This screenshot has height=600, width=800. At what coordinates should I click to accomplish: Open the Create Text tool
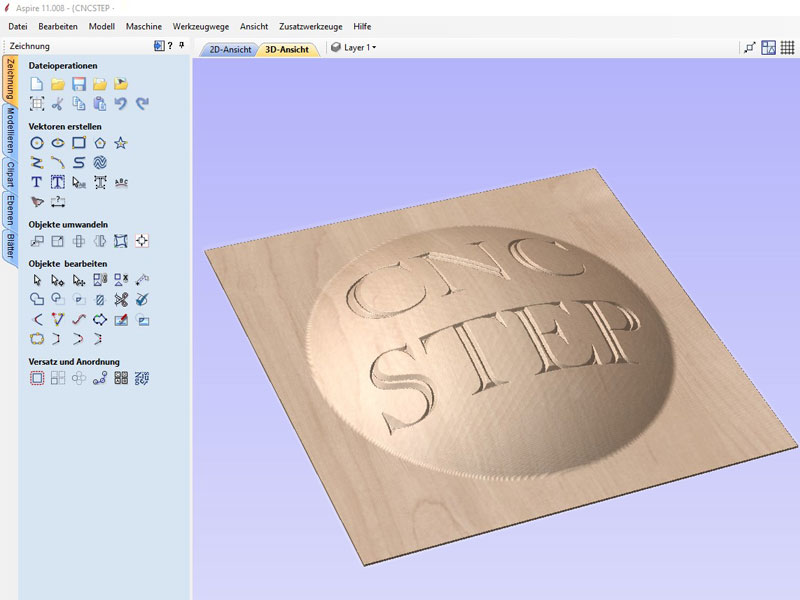click(36, 182)
